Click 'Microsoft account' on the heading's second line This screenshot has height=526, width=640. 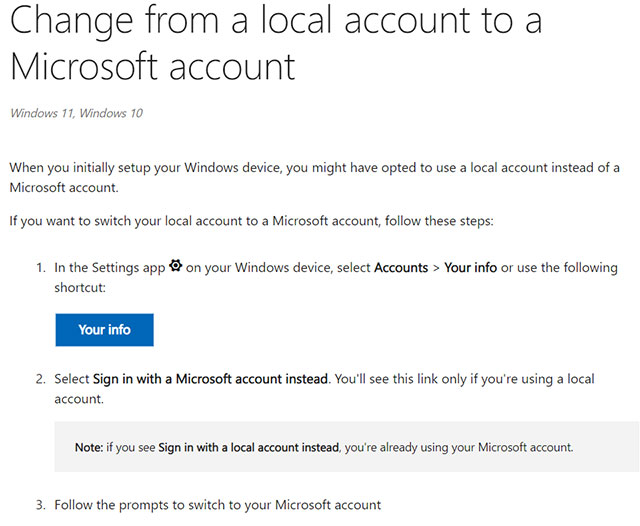click(x=152, y=66)
